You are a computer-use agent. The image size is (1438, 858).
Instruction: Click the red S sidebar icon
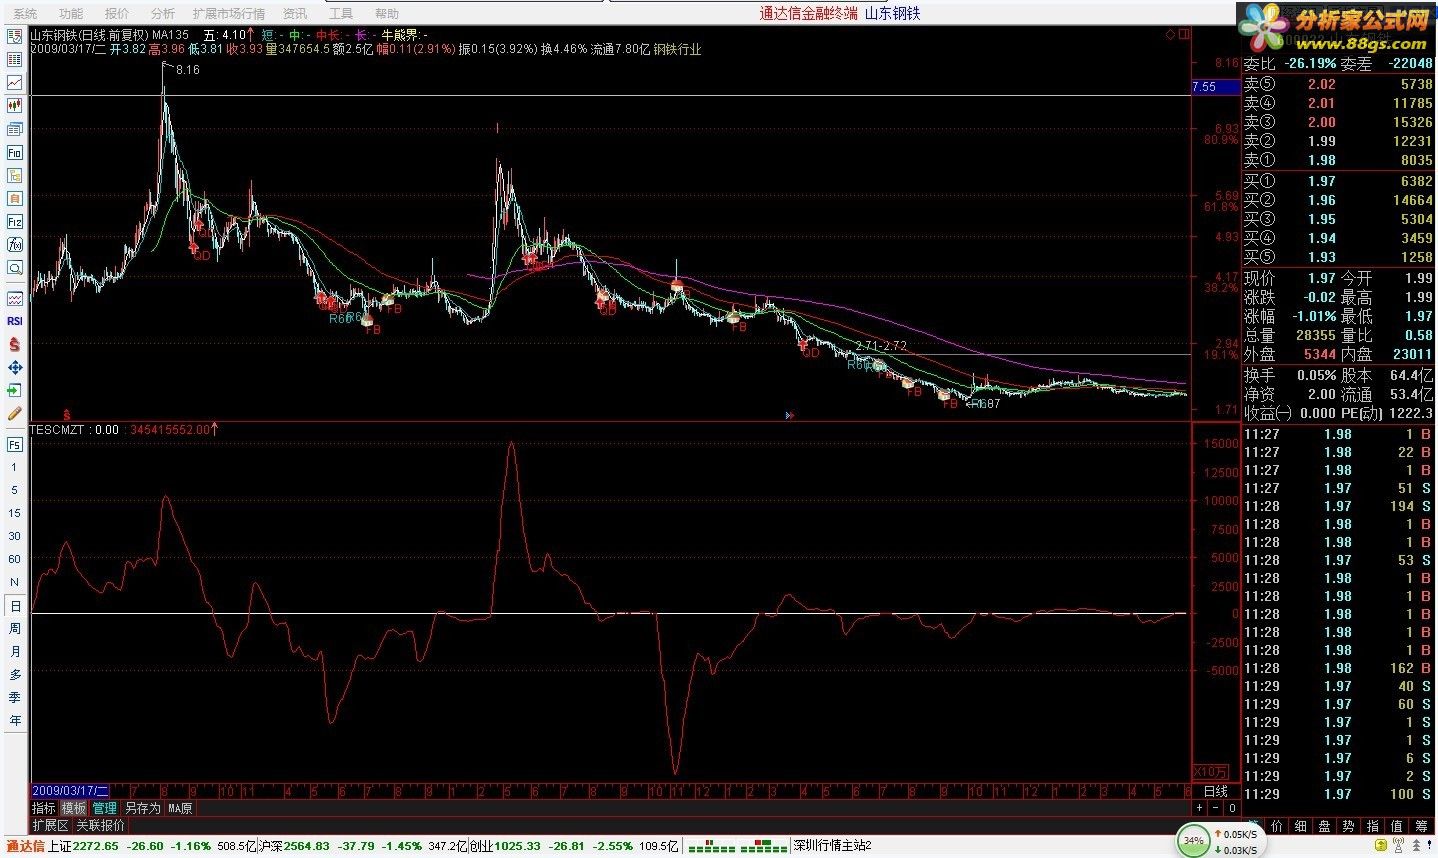coord(15,344)
